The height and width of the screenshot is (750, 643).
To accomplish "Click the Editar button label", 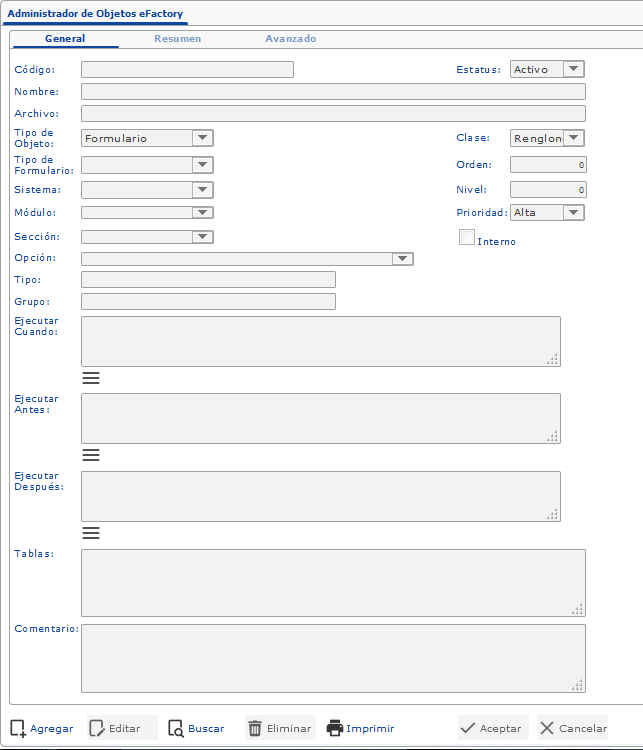I will coord(124,728).
